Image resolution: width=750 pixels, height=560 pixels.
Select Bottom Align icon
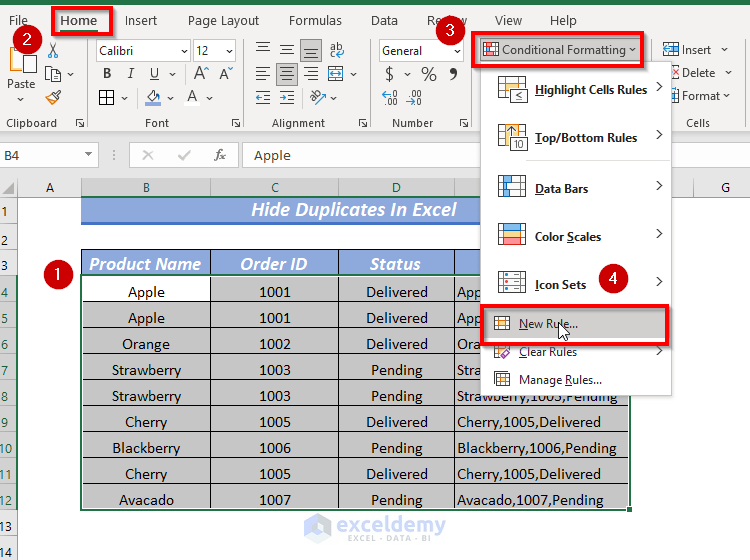tap(311, 51)
